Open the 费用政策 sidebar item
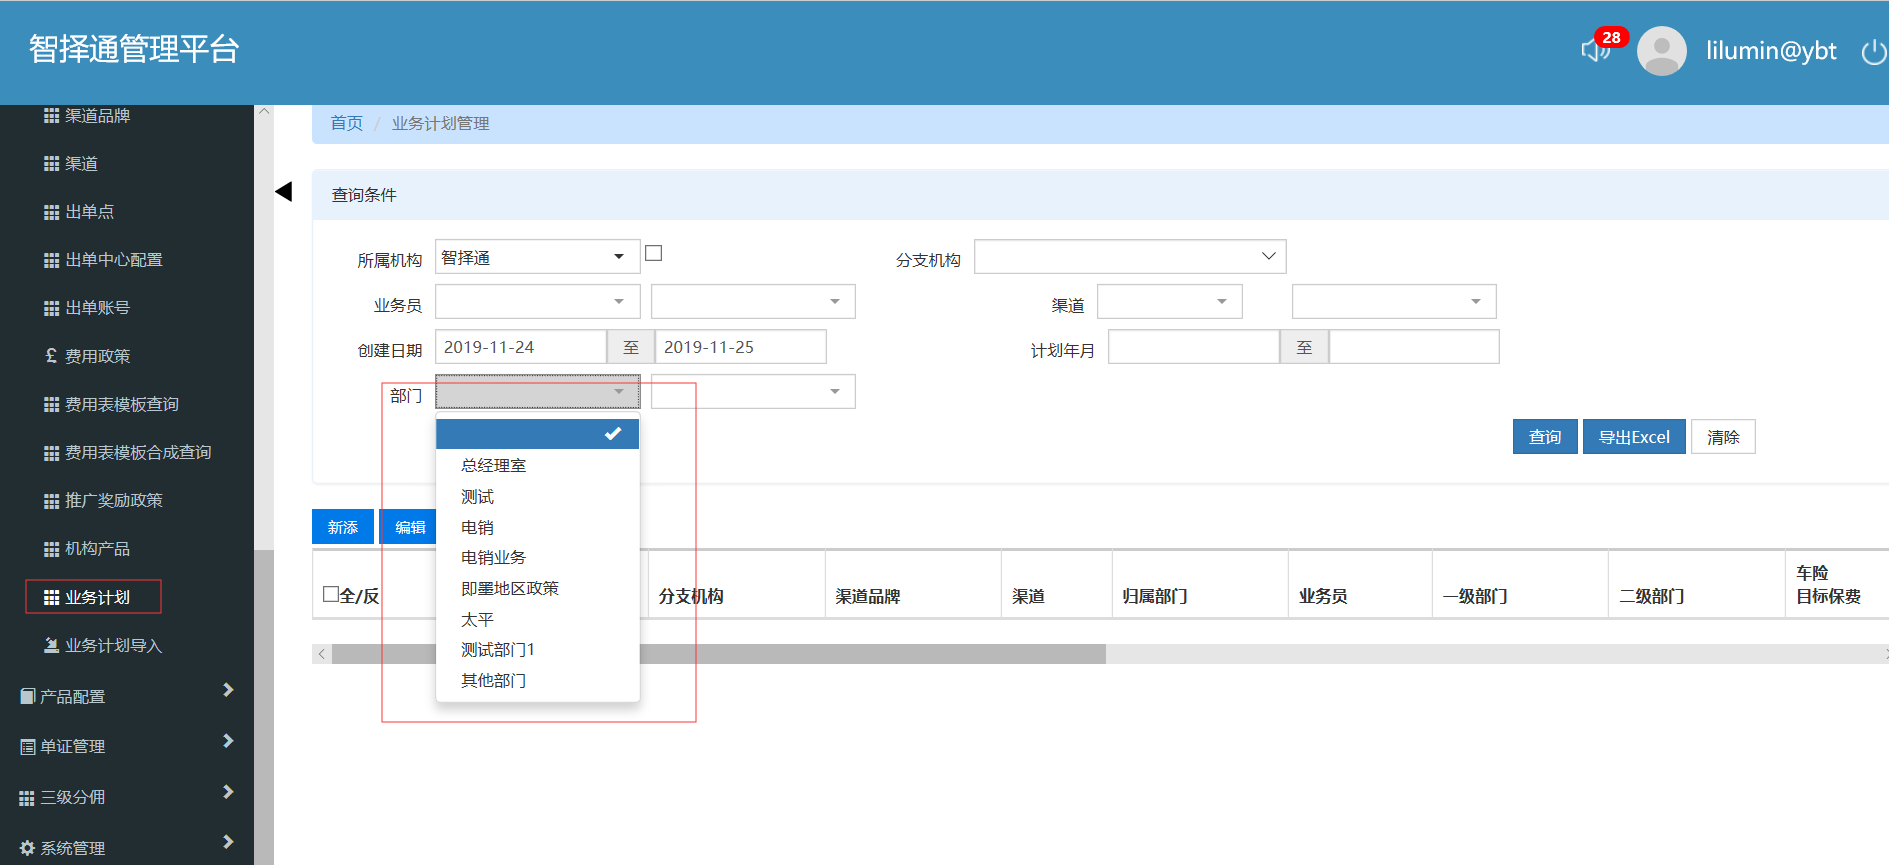The image size is (1889, 865). click(98, 356)
